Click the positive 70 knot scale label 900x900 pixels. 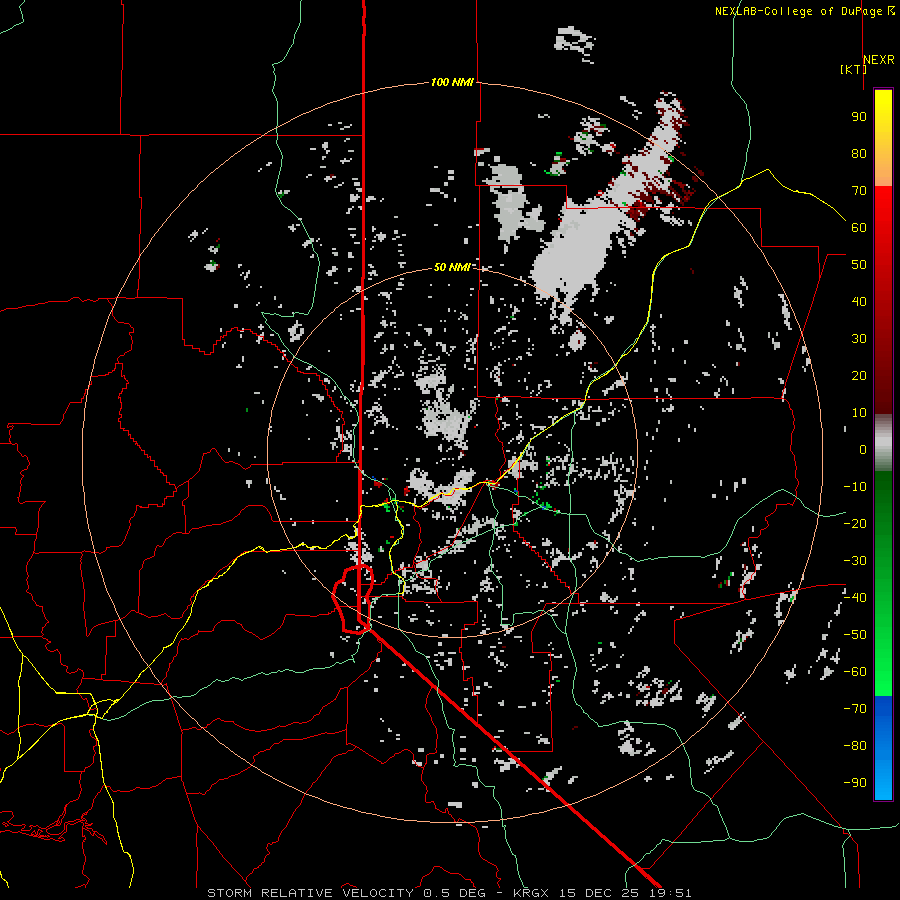(x=859, y=191)
